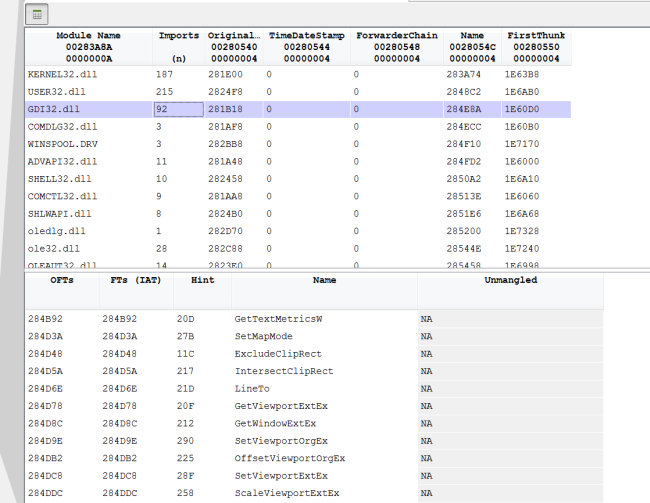Viewport: 650px width, 503px height.
Task: Select the GetTextMetricsW function row
Action: [314, 319]
